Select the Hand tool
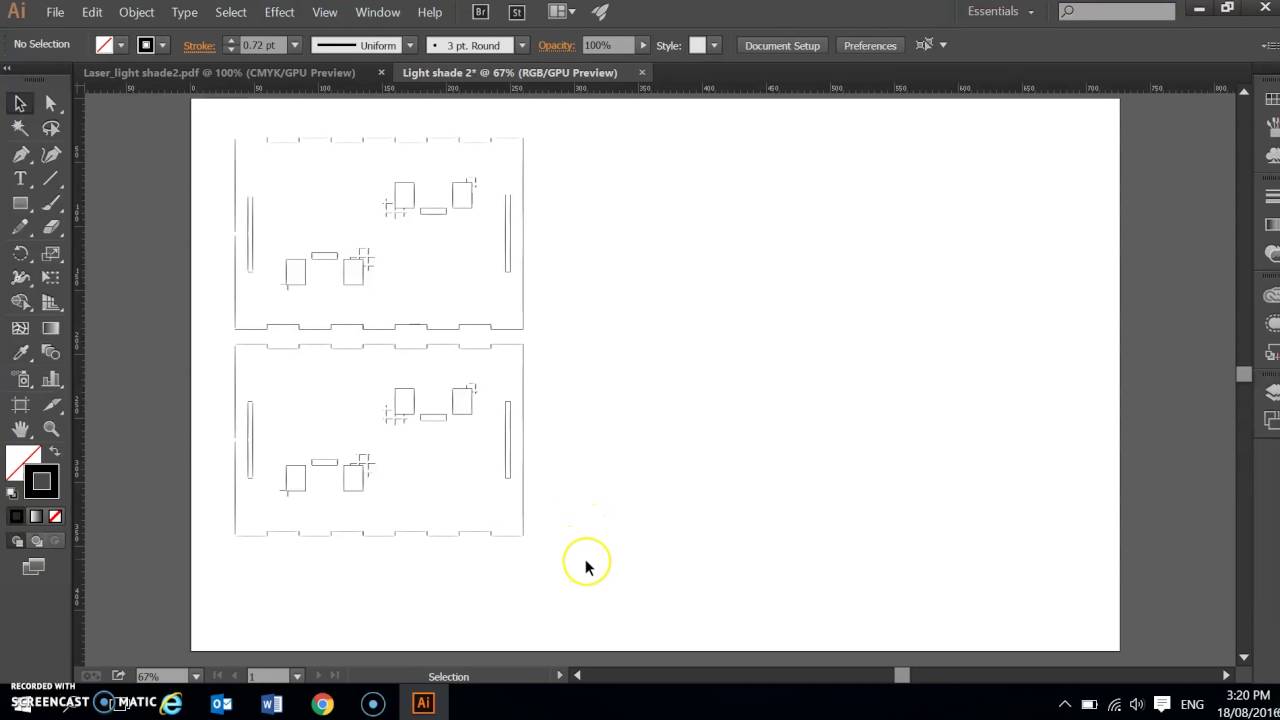The image size is (1280, 720). 20,429
